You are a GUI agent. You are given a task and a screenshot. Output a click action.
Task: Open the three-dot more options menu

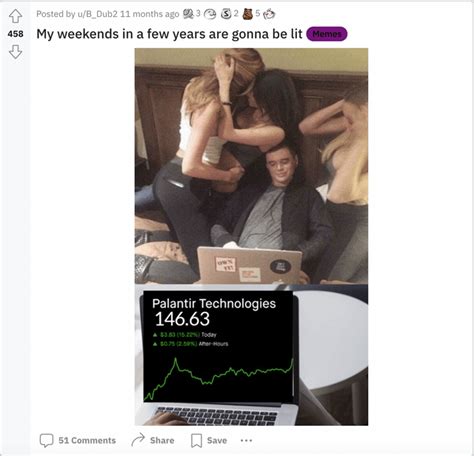click(x=246, y=440)
